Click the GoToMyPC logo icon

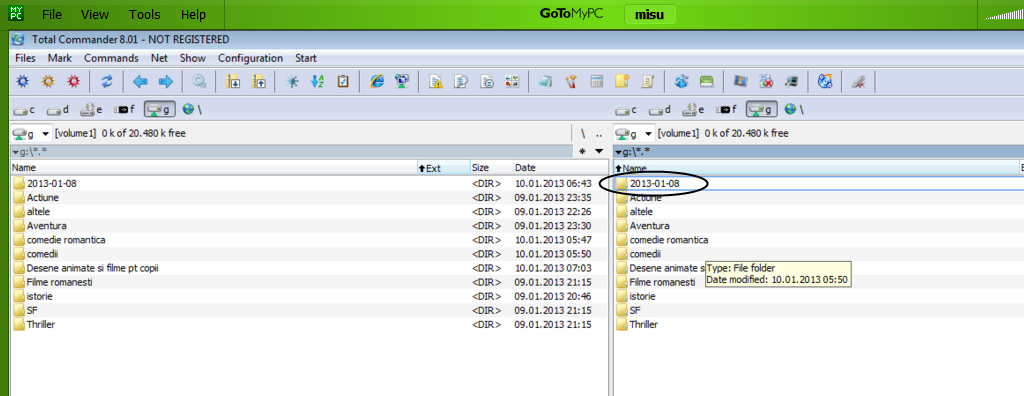click(x=16, y=12)
